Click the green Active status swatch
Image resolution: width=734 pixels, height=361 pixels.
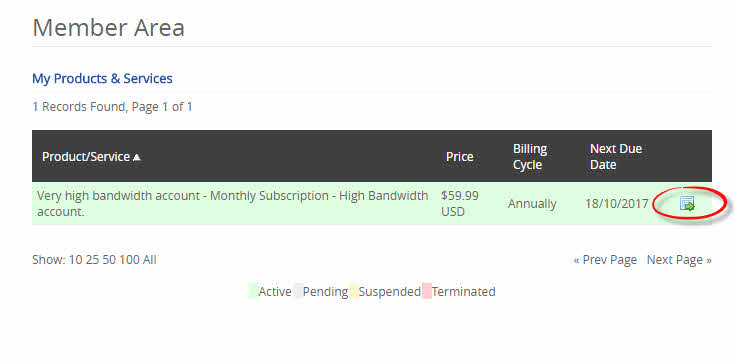253,291
